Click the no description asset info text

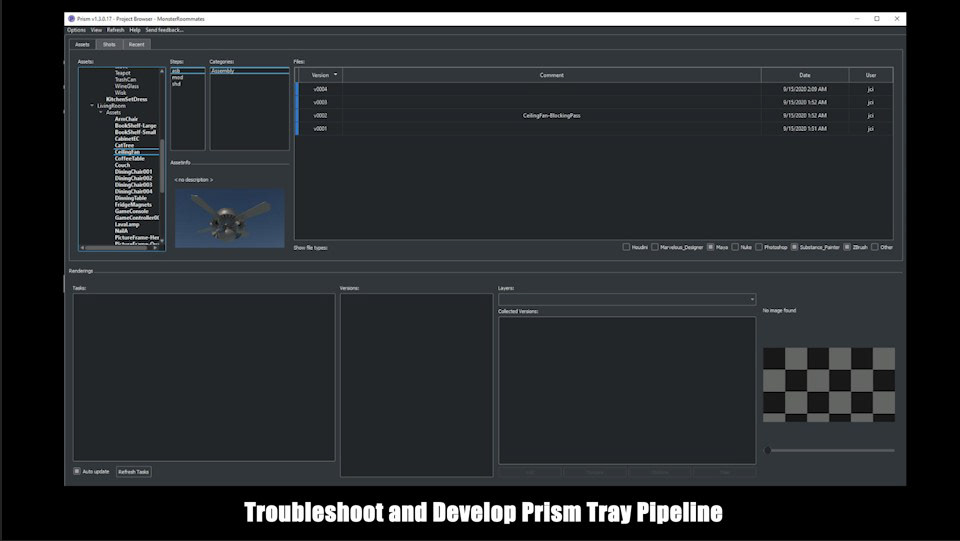click(193, 180)
